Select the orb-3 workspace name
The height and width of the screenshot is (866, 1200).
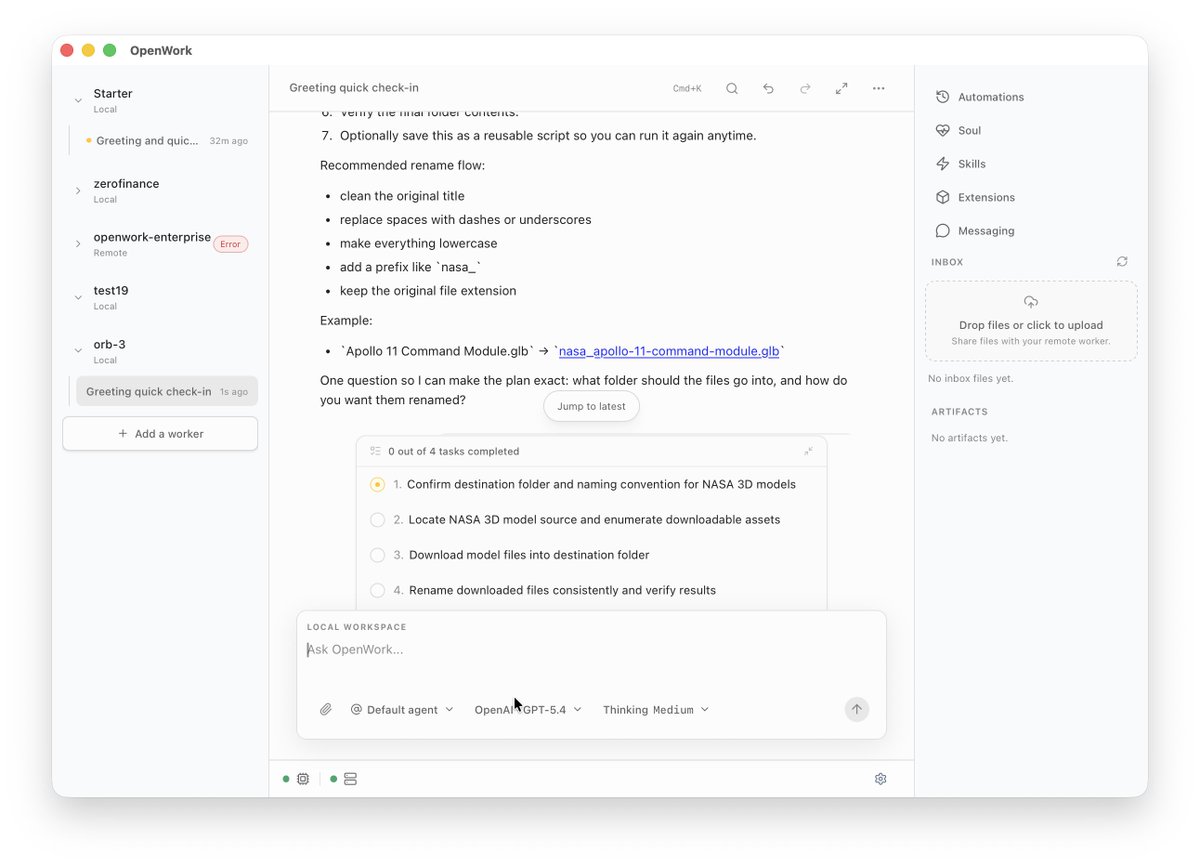(109, 345)
